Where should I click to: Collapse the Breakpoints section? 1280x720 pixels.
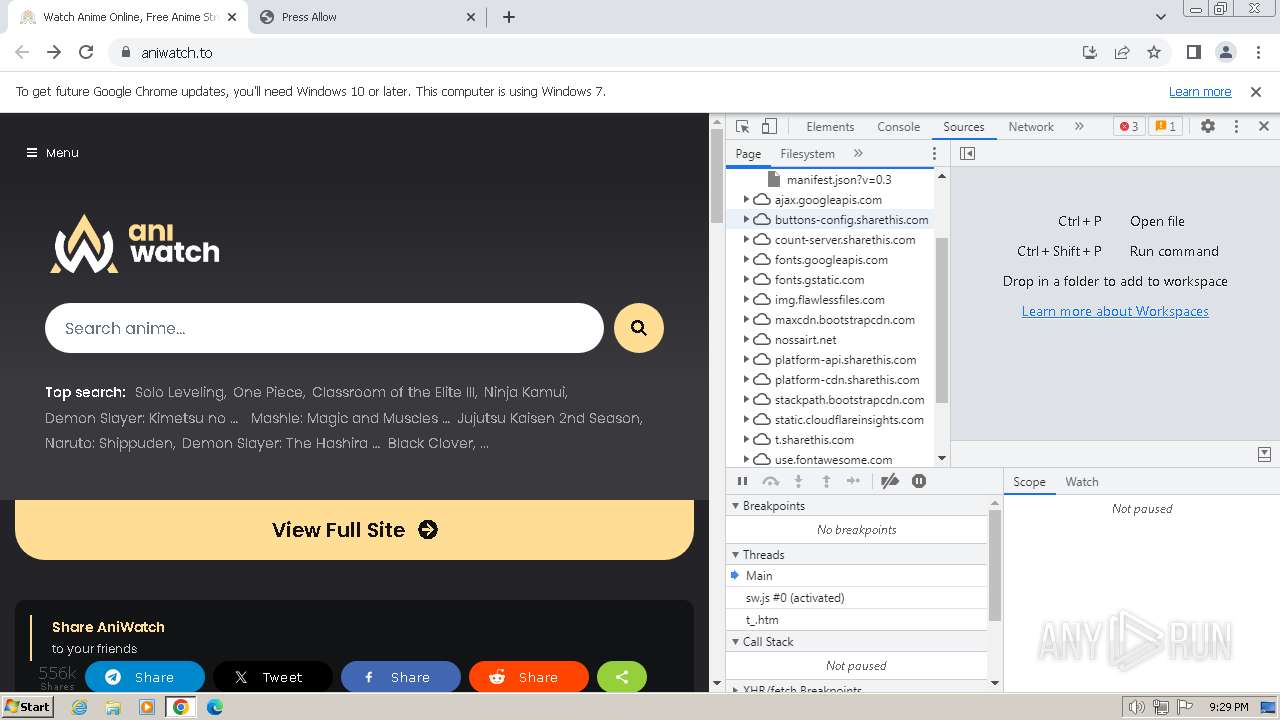point(857,506)
